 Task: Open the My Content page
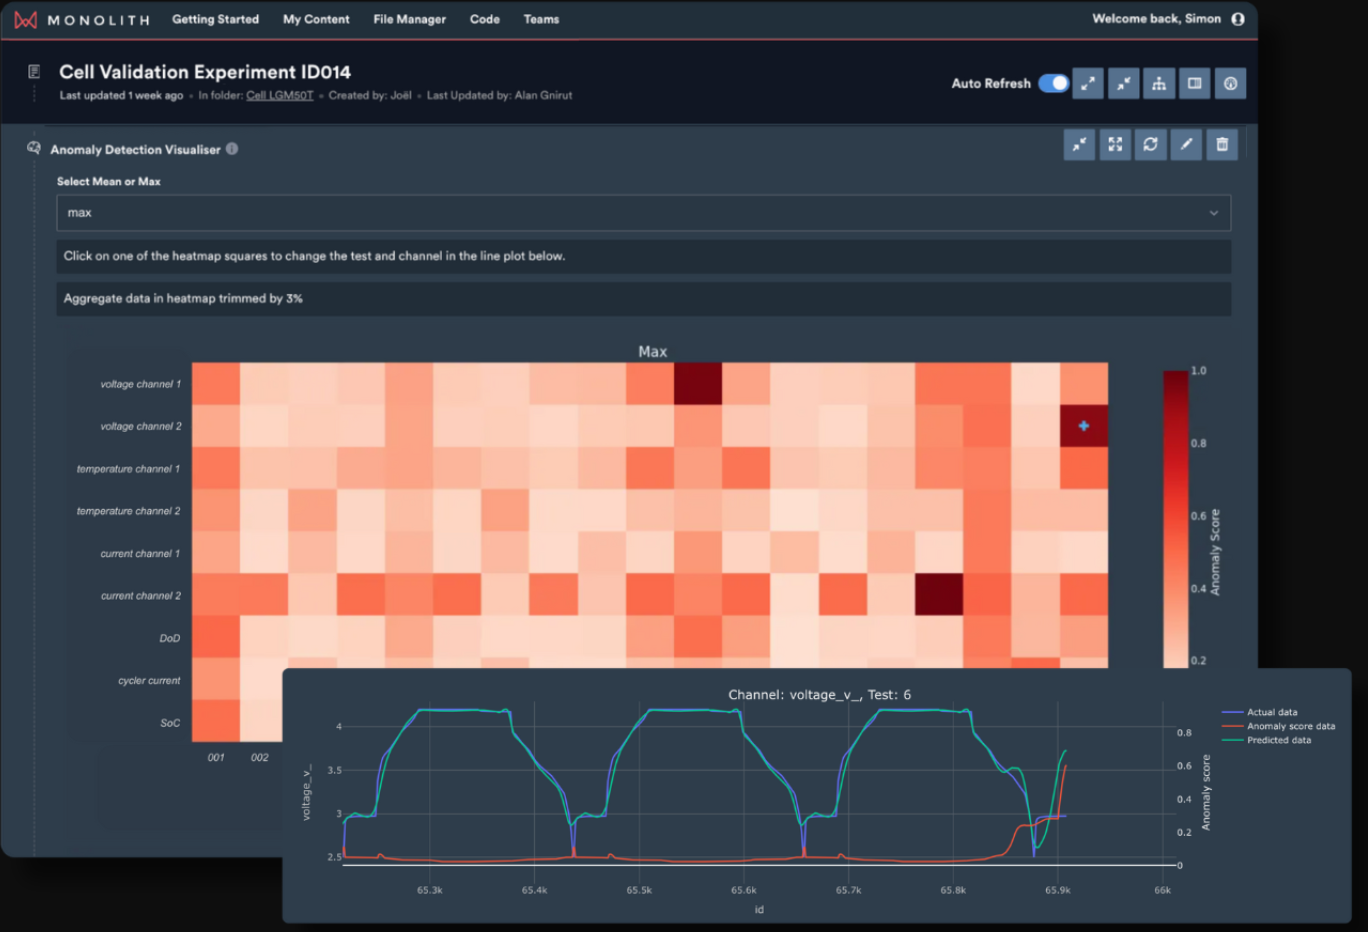tap(316, 19)
